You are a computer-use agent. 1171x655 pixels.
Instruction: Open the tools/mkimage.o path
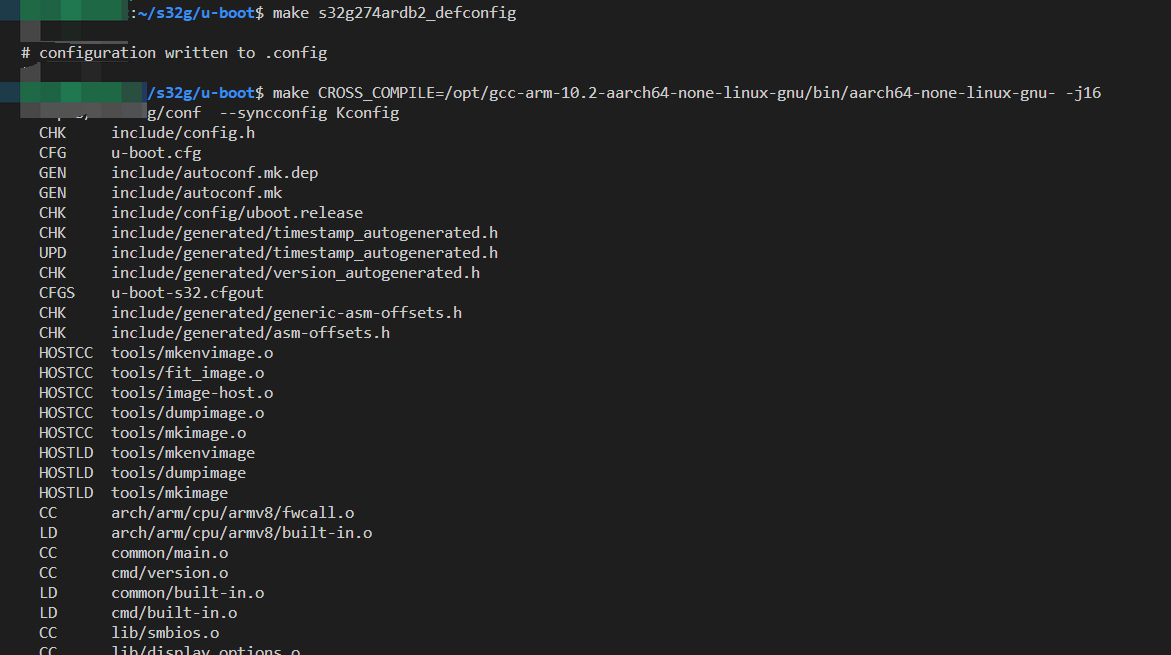coord(179,433)
